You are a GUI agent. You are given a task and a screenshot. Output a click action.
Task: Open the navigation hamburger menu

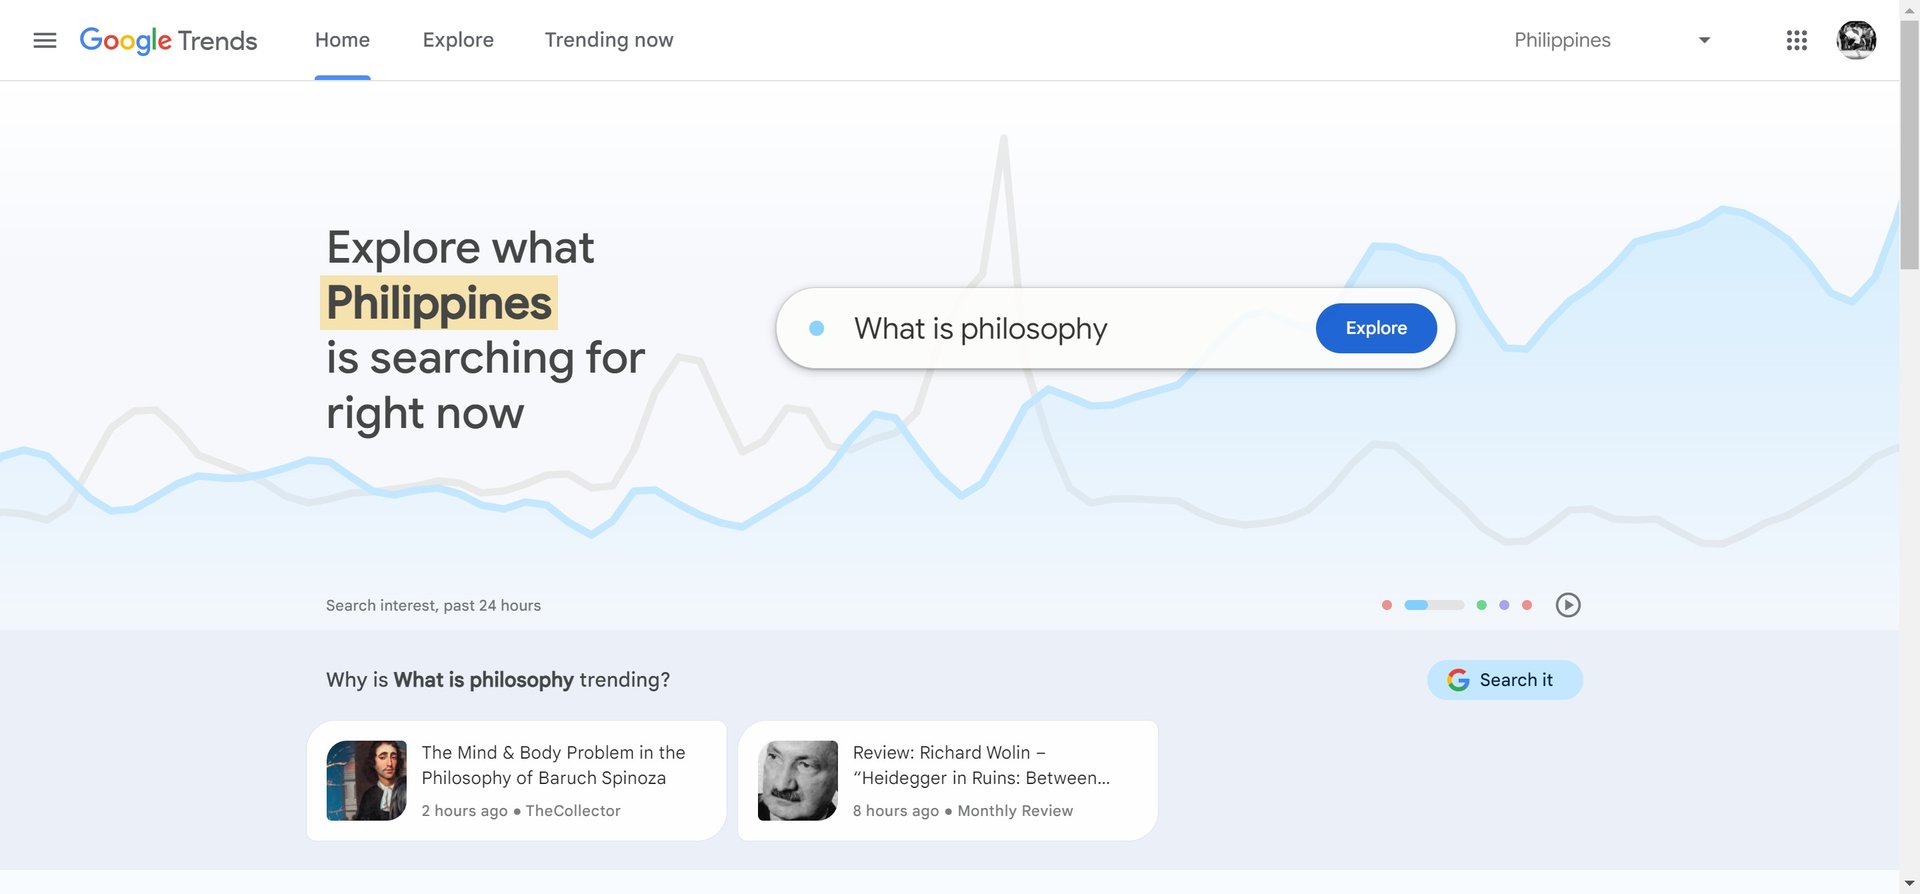tap(45, 40)
